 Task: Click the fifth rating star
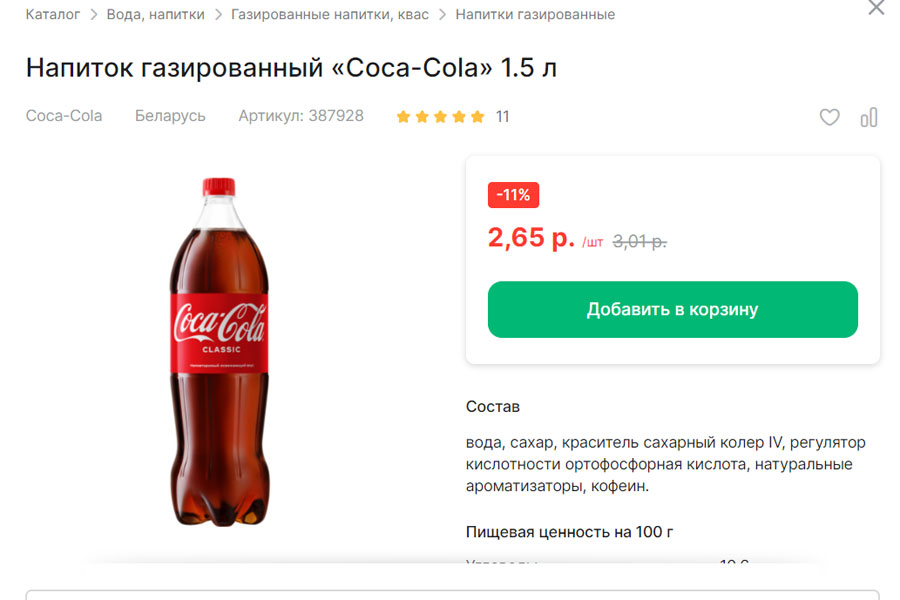click(475, 116)
